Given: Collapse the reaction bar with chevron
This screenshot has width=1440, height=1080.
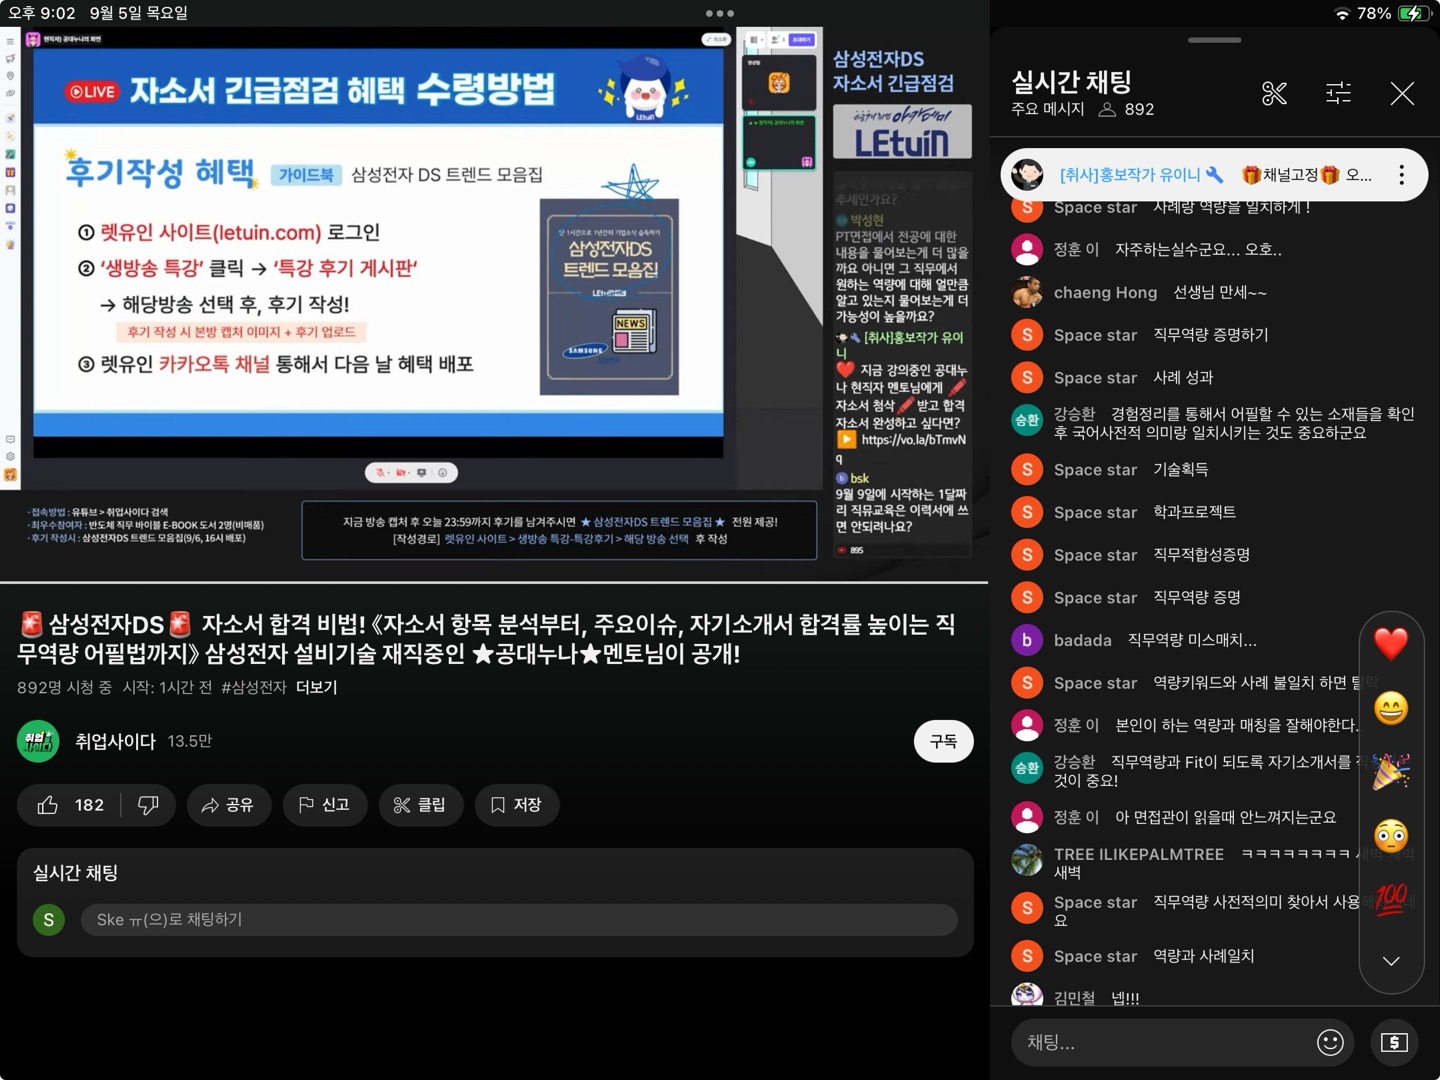Looking at the screenshot, I should tap(1391, 961).
